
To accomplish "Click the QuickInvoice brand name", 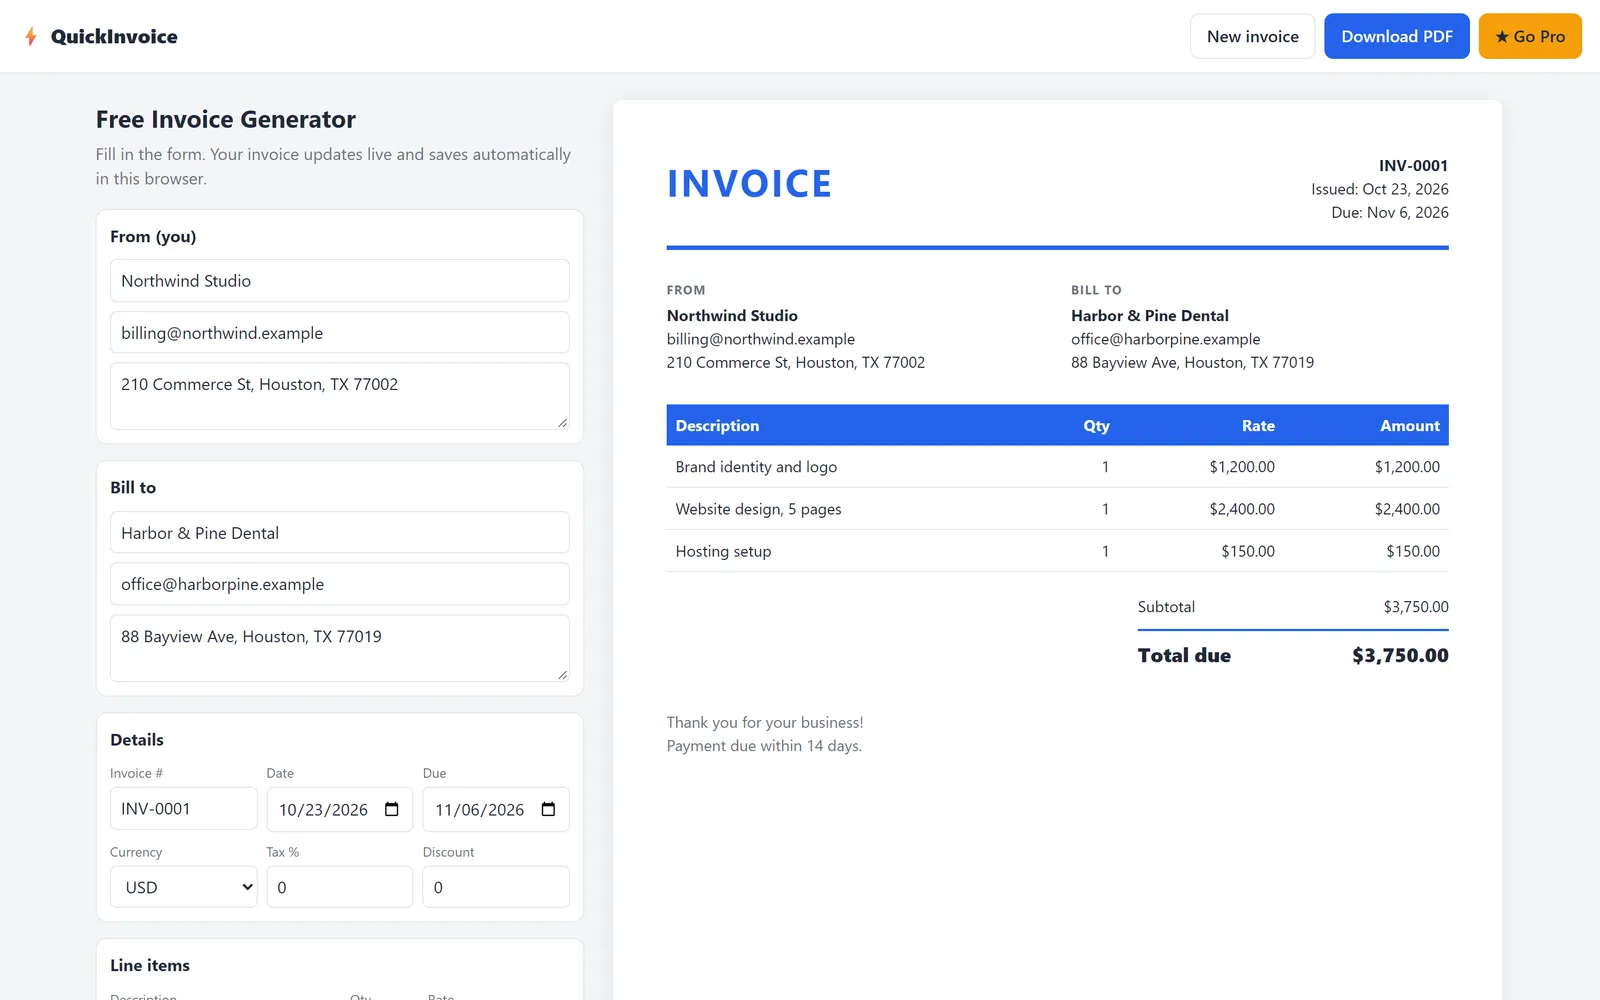I will click(x=114, y=37).
